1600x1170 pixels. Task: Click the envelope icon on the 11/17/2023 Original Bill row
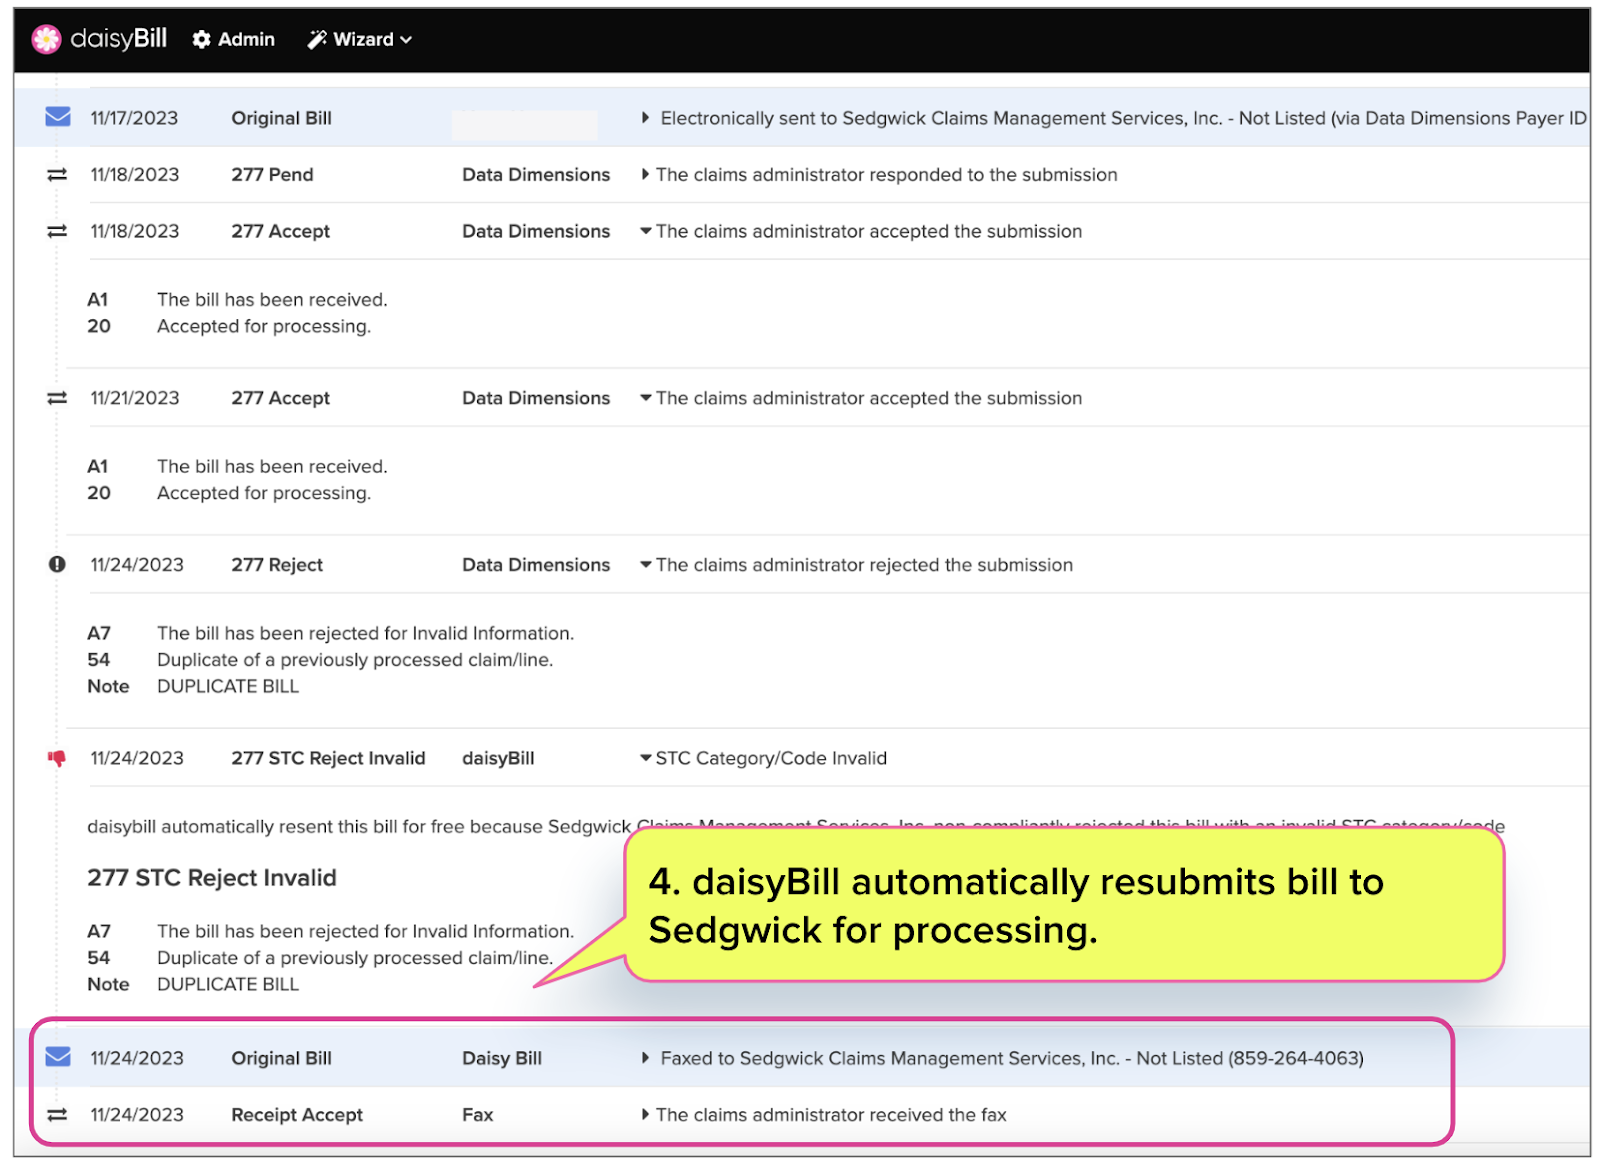pos(57,117)
